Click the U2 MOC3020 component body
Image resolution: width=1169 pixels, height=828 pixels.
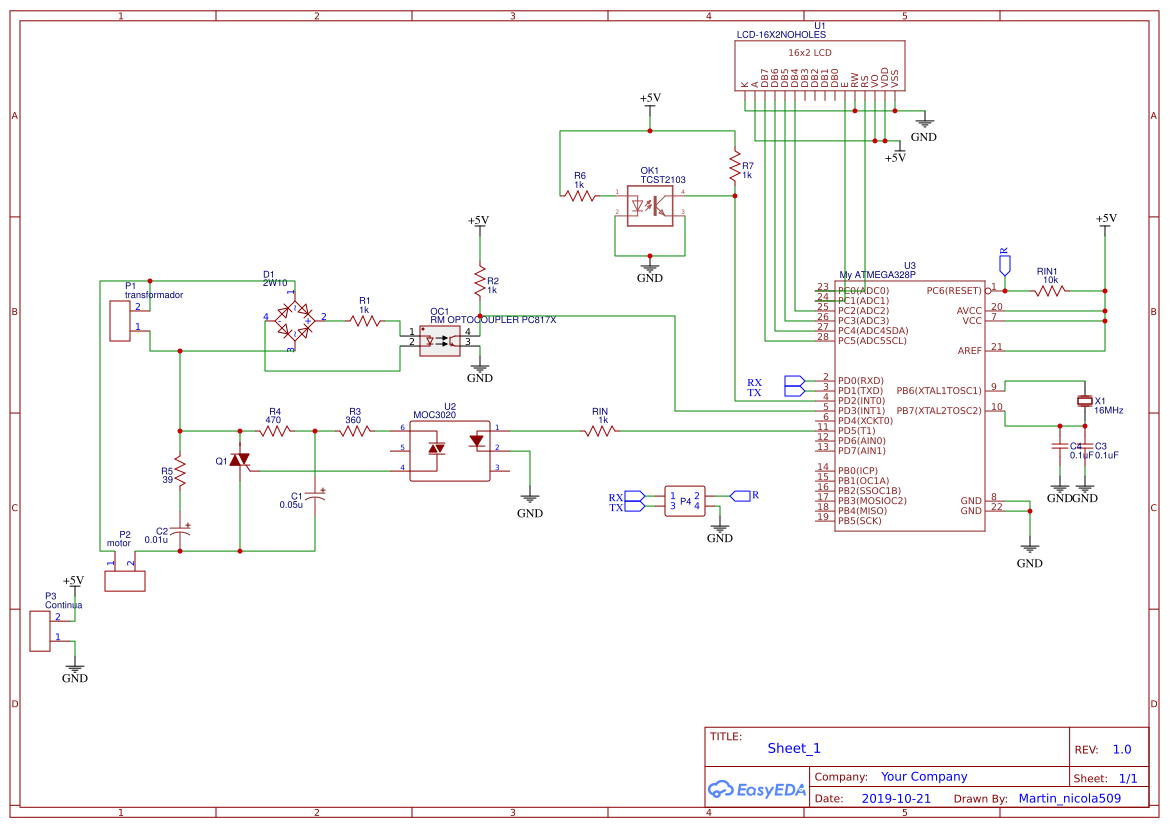pos(450,450)
